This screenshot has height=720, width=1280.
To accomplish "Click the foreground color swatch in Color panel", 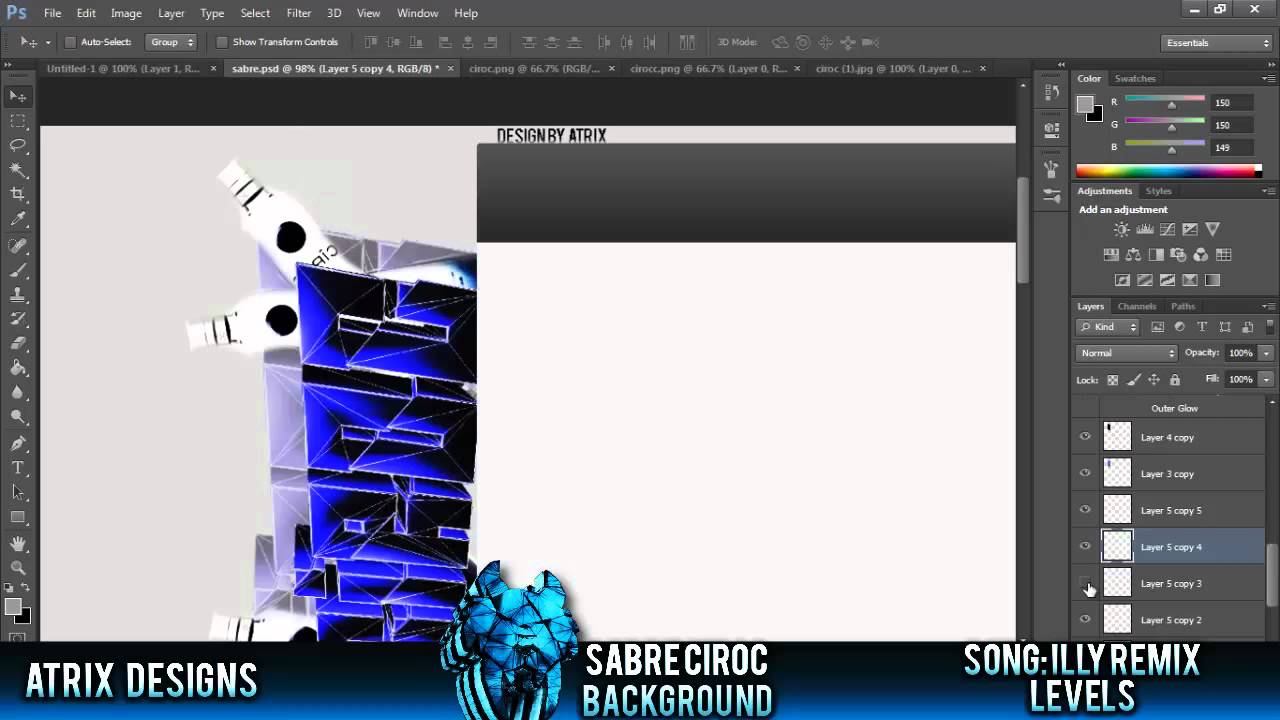I will click(1085, 104).
